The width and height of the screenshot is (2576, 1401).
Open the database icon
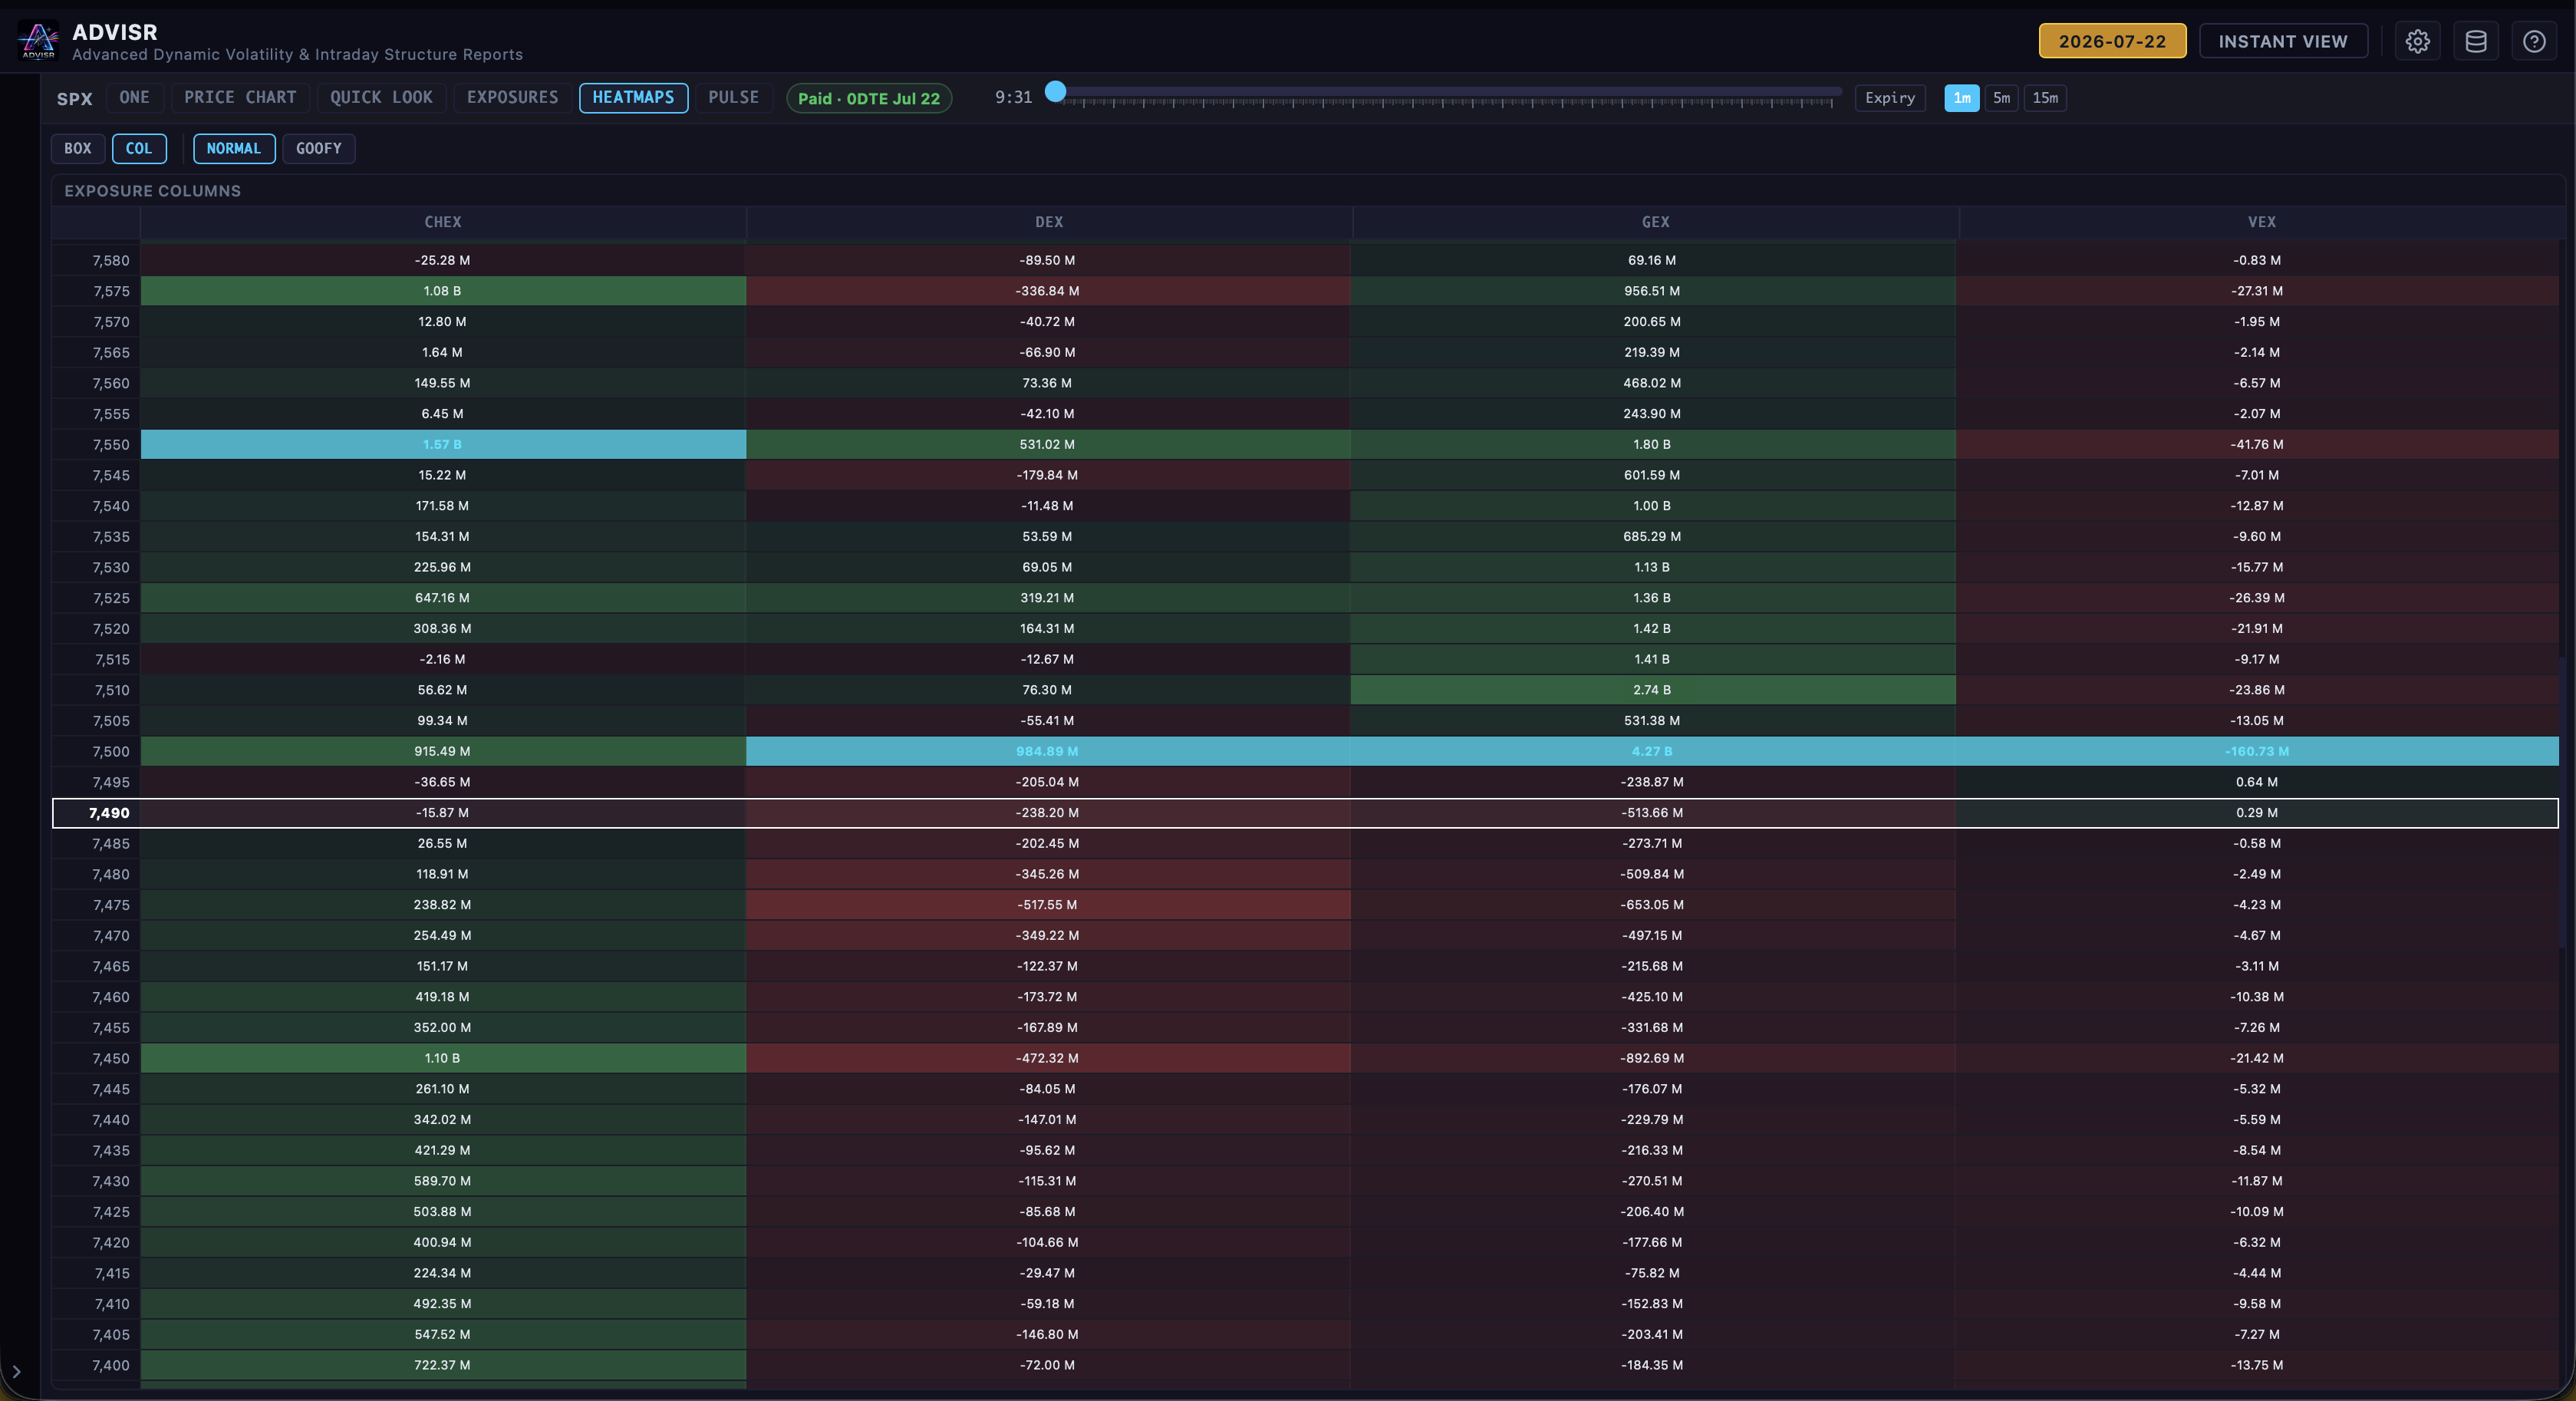pyautogui.click(x=2475, y=41)
